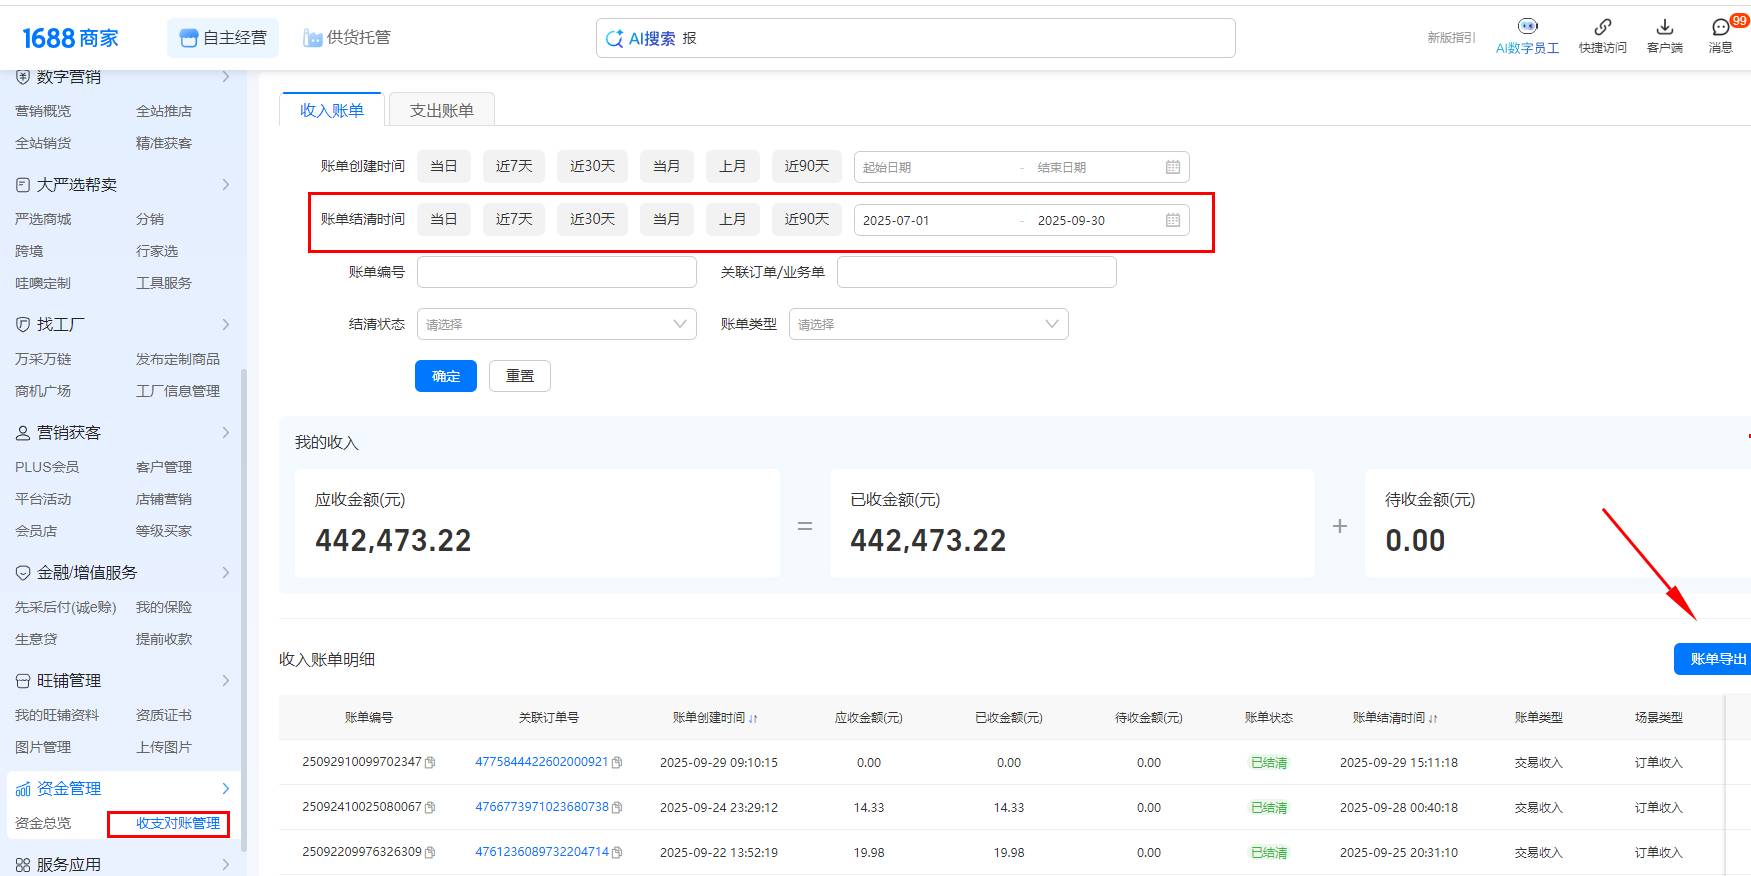Open the 结清状态 dropdown

coord(556,324)
